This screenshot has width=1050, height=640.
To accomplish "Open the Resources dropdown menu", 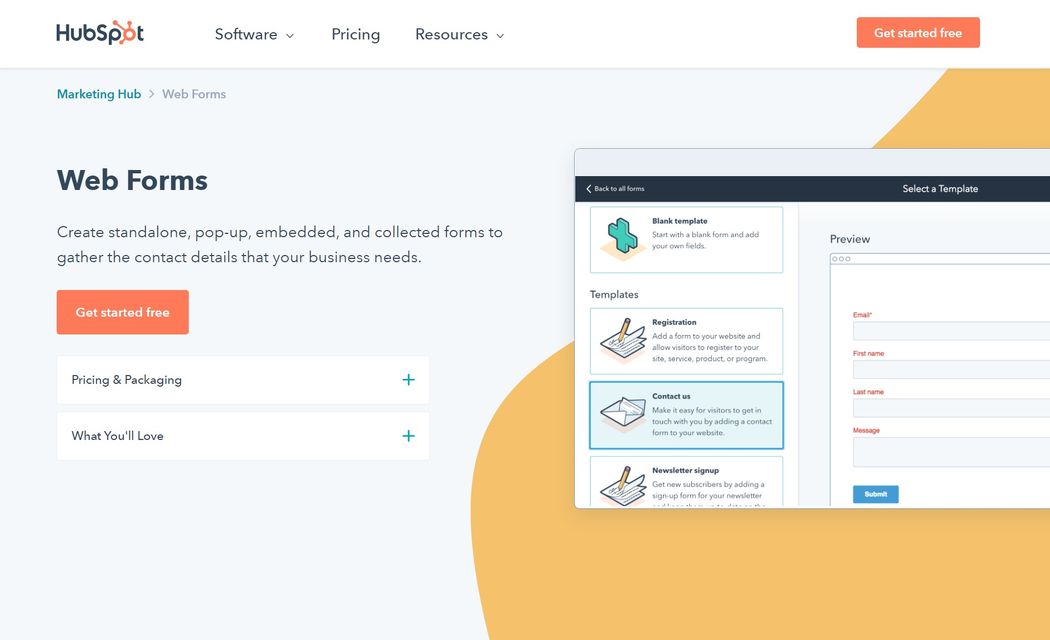I will (459, 34).
